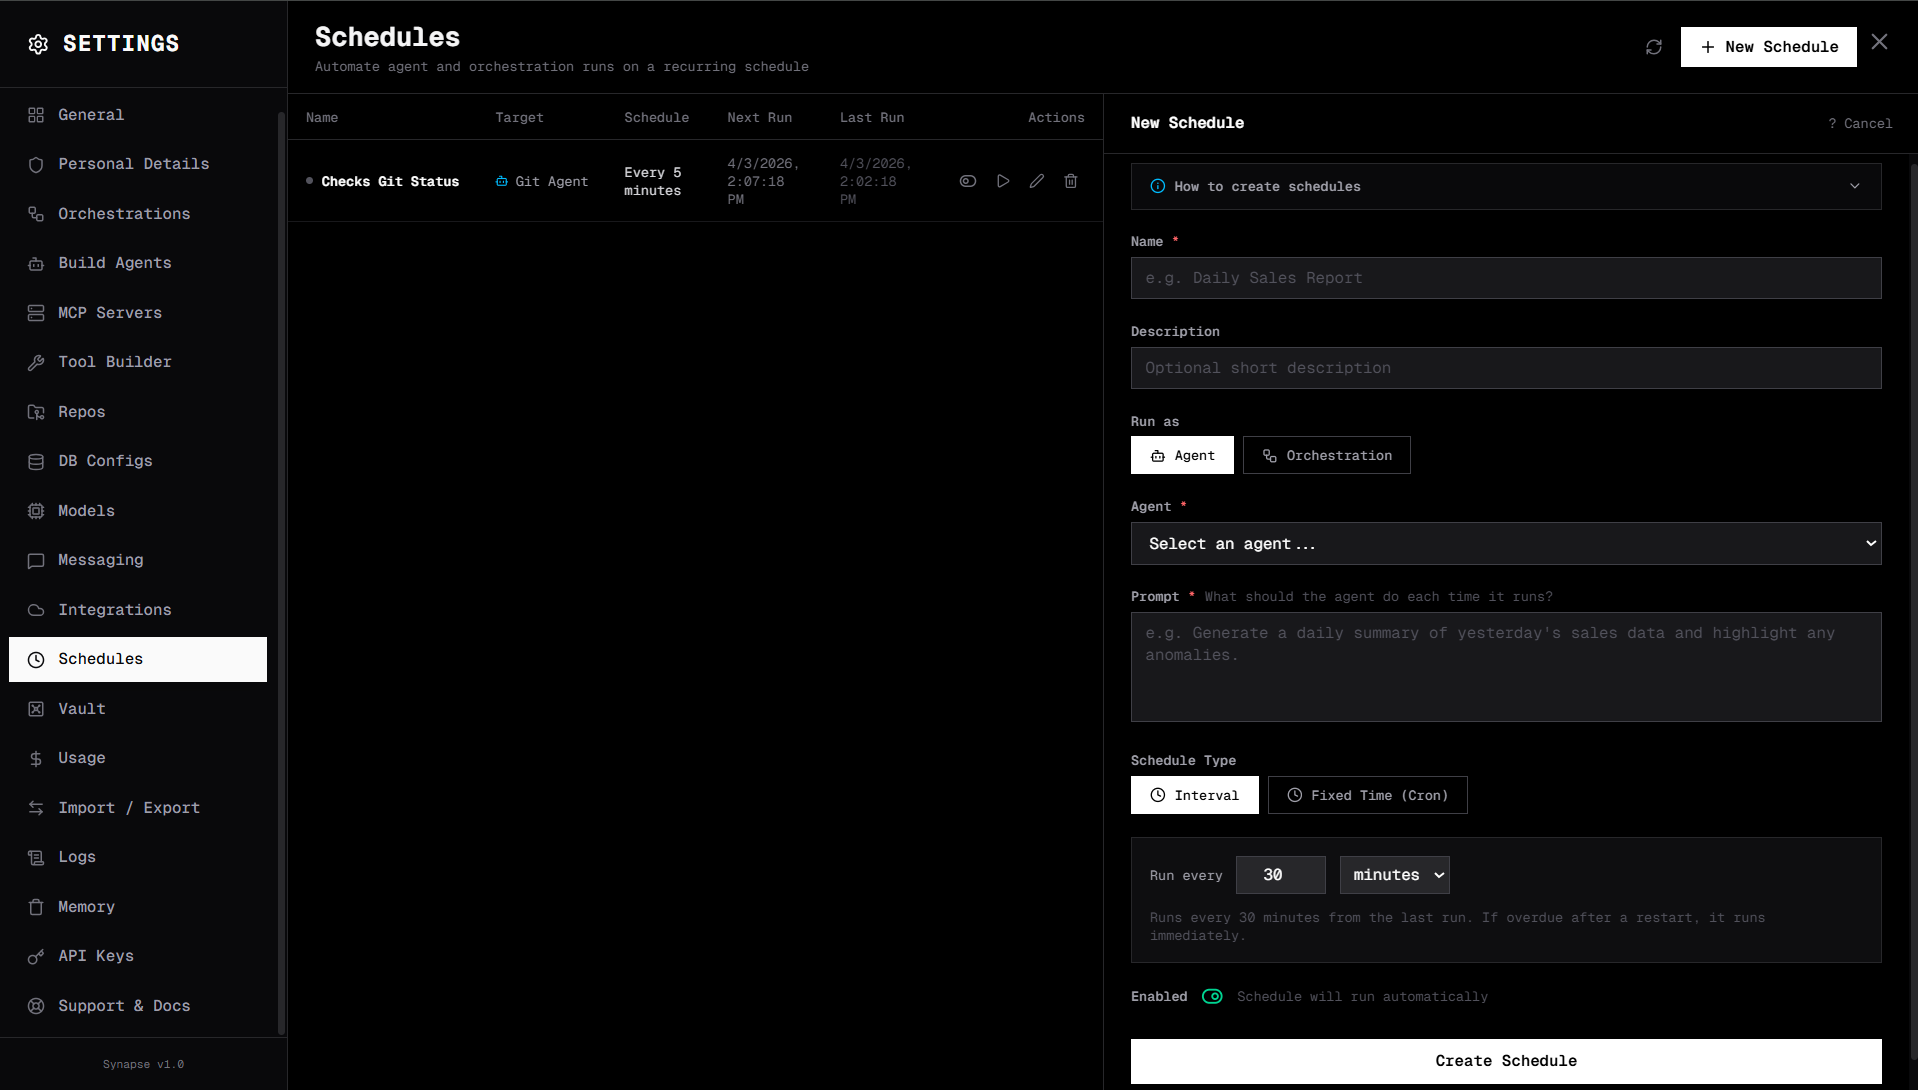Click the Schedule column header
Screen dimensions: 1918x1090
[656, 118]
